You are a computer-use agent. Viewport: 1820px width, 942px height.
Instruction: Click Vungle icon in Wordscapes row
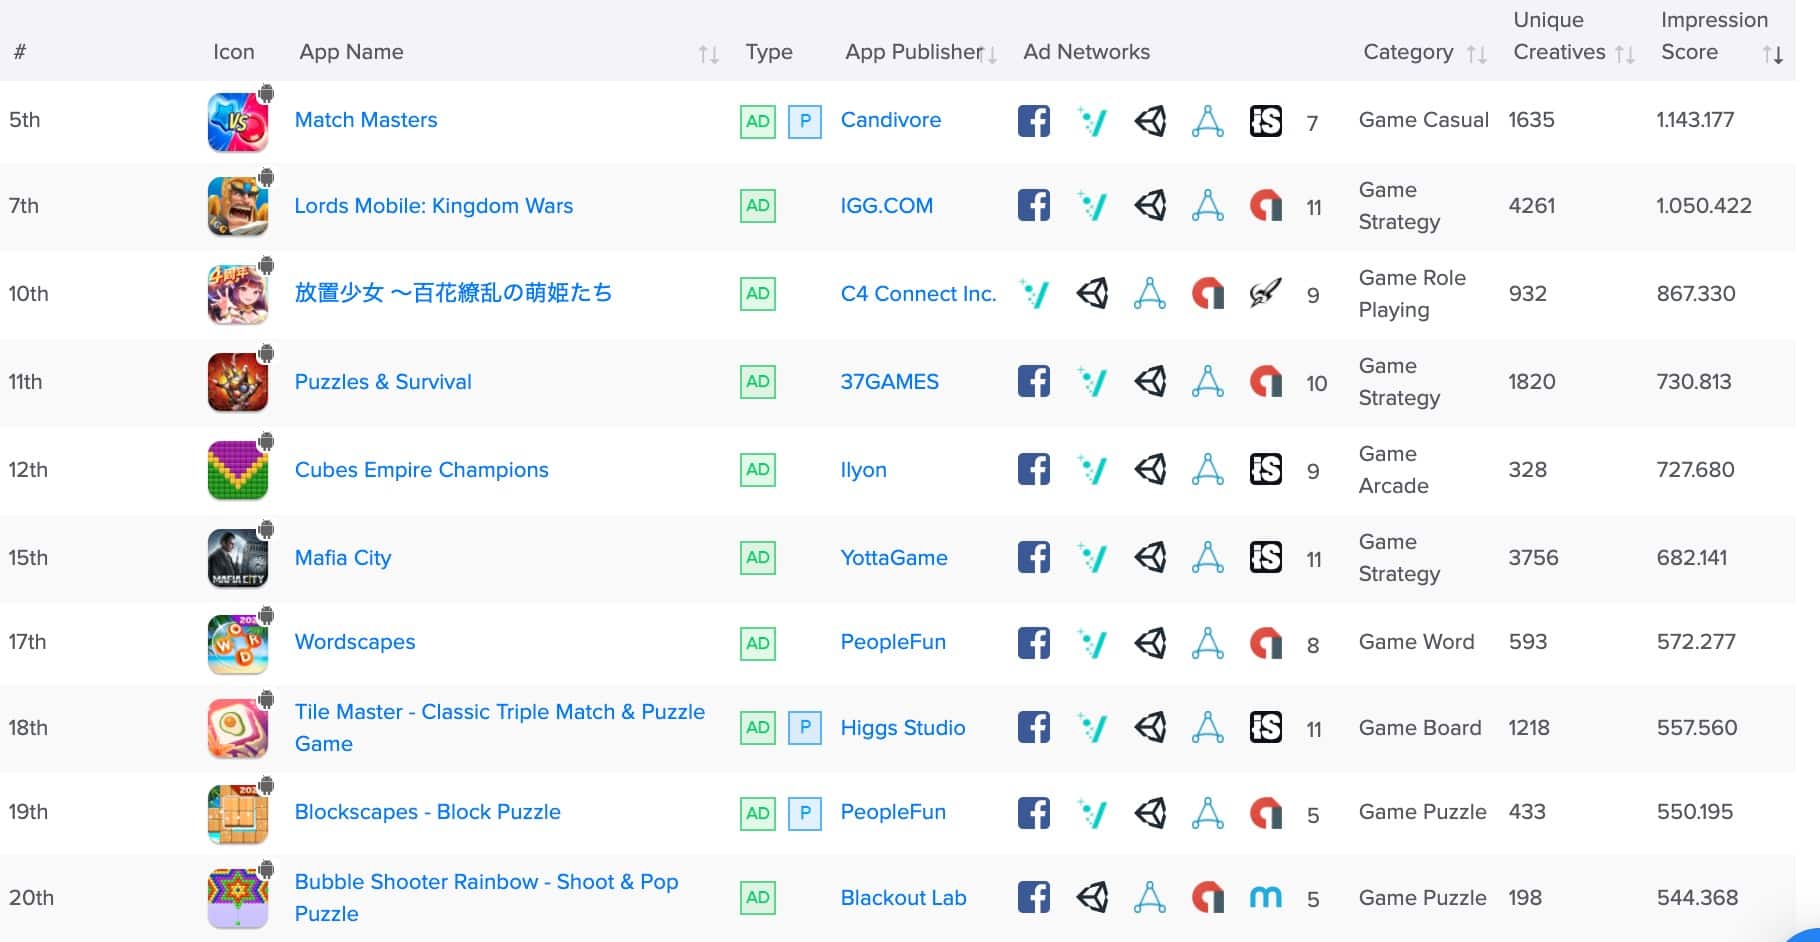(x=1092, y=643)
